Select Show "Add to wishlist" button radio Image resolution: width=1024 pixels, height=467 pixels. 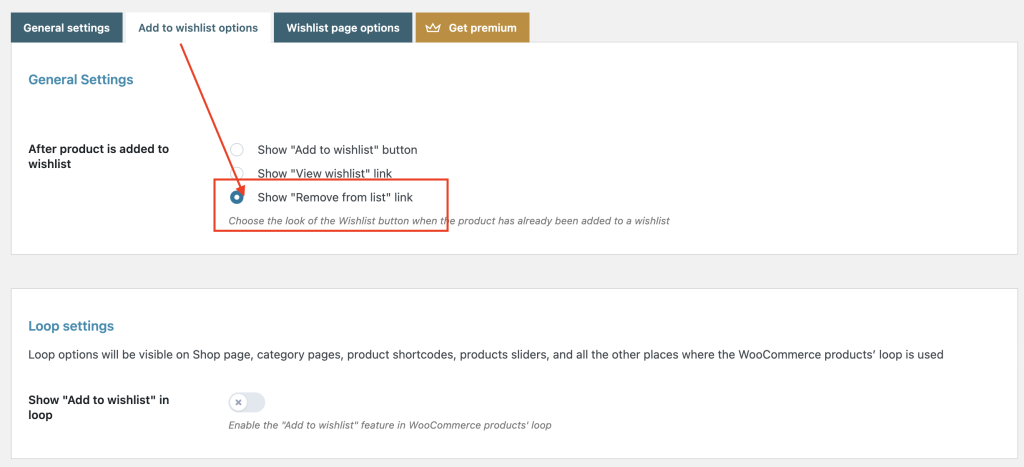(x=237, y=150)
